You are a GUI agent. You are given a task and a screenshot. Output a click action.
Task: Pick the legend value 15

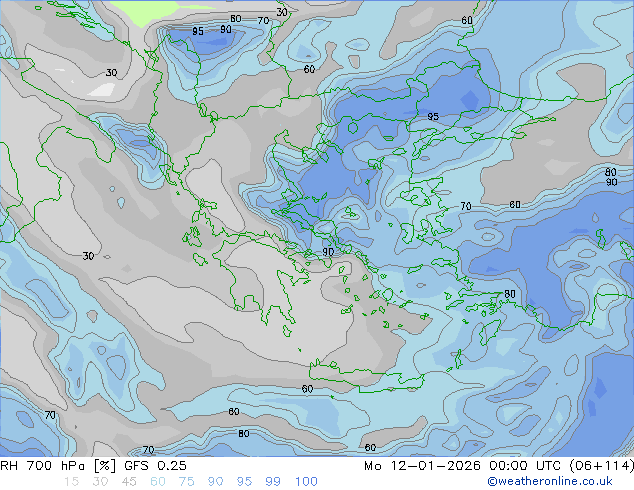[71, 482]
